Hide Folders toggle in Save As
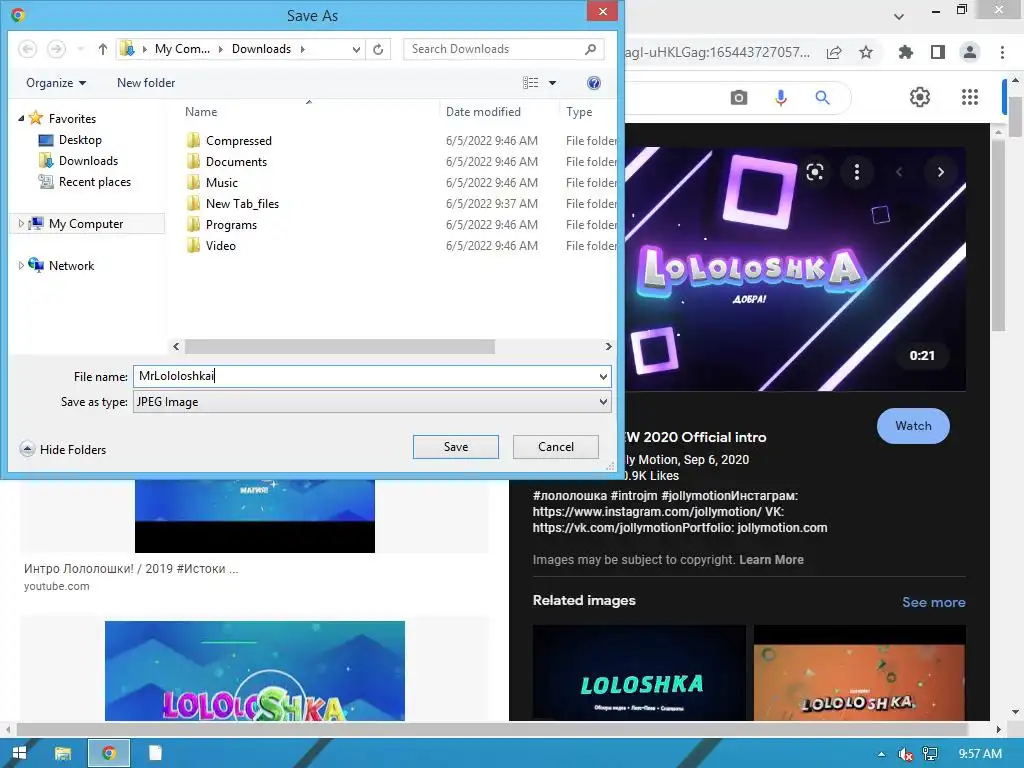The height and width of the screenshot is (768, 1024). [x=63, y=449]
